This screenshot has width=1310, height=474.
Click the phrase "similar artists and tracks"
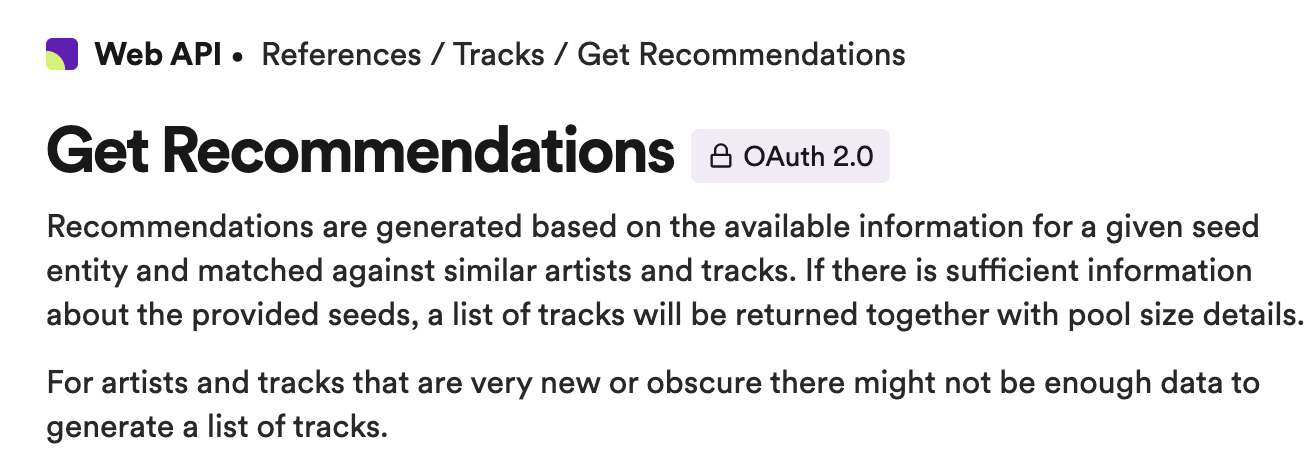(660, 271)
